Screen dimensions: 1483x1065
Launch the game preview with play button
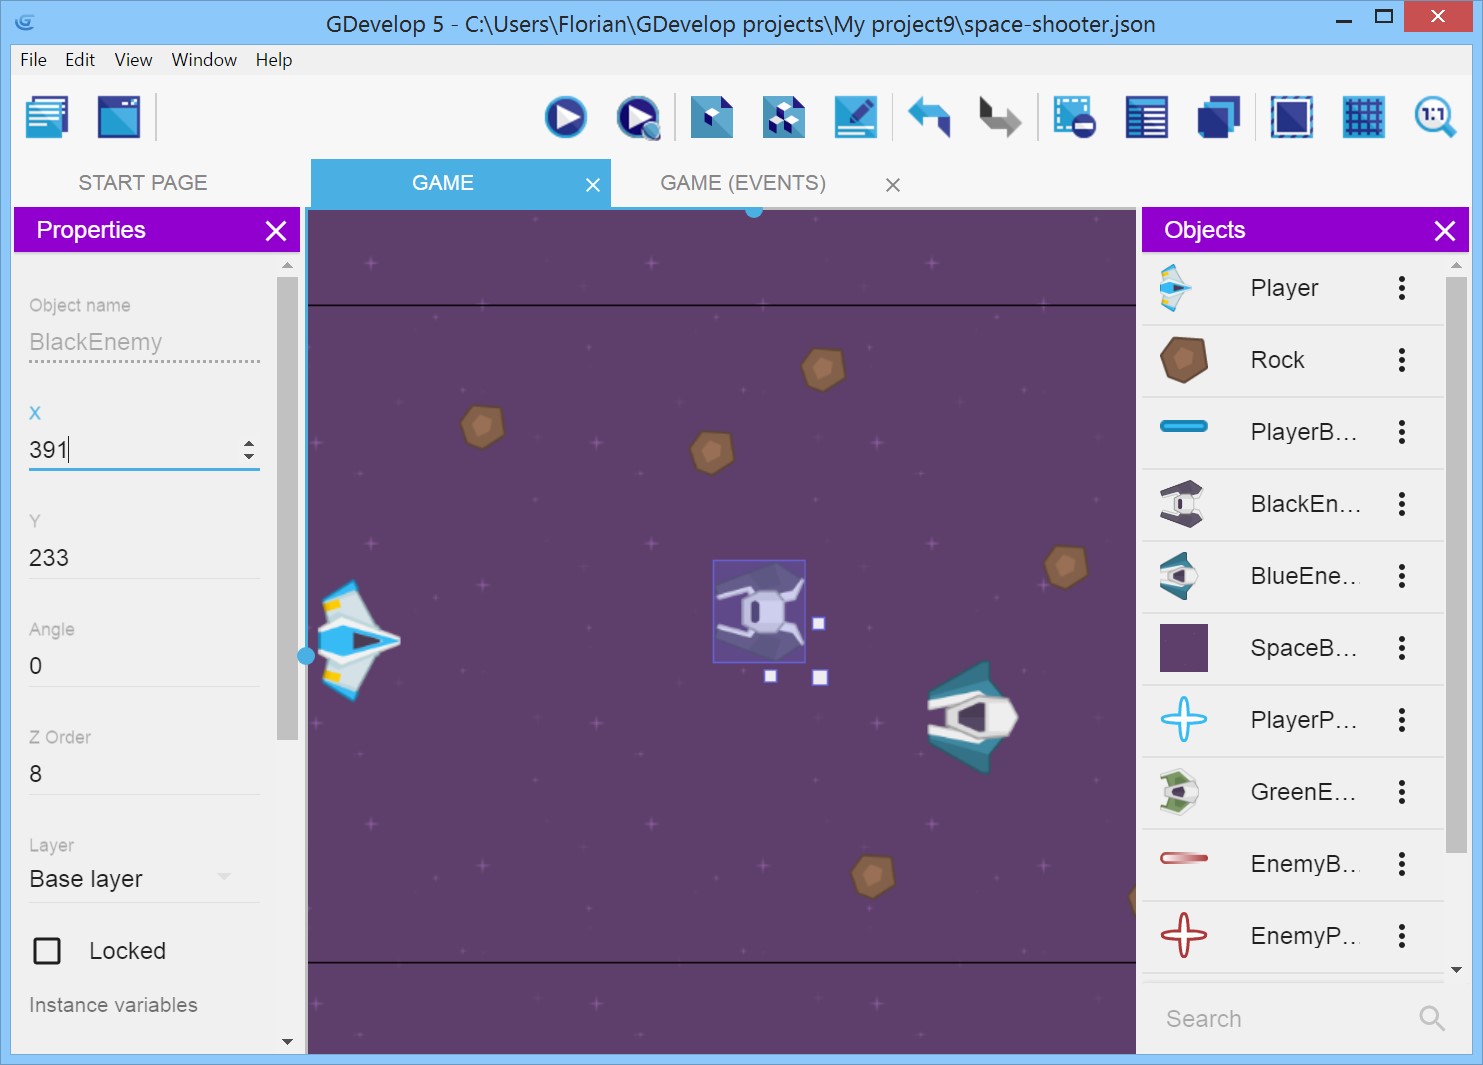[x=565, y=118]
